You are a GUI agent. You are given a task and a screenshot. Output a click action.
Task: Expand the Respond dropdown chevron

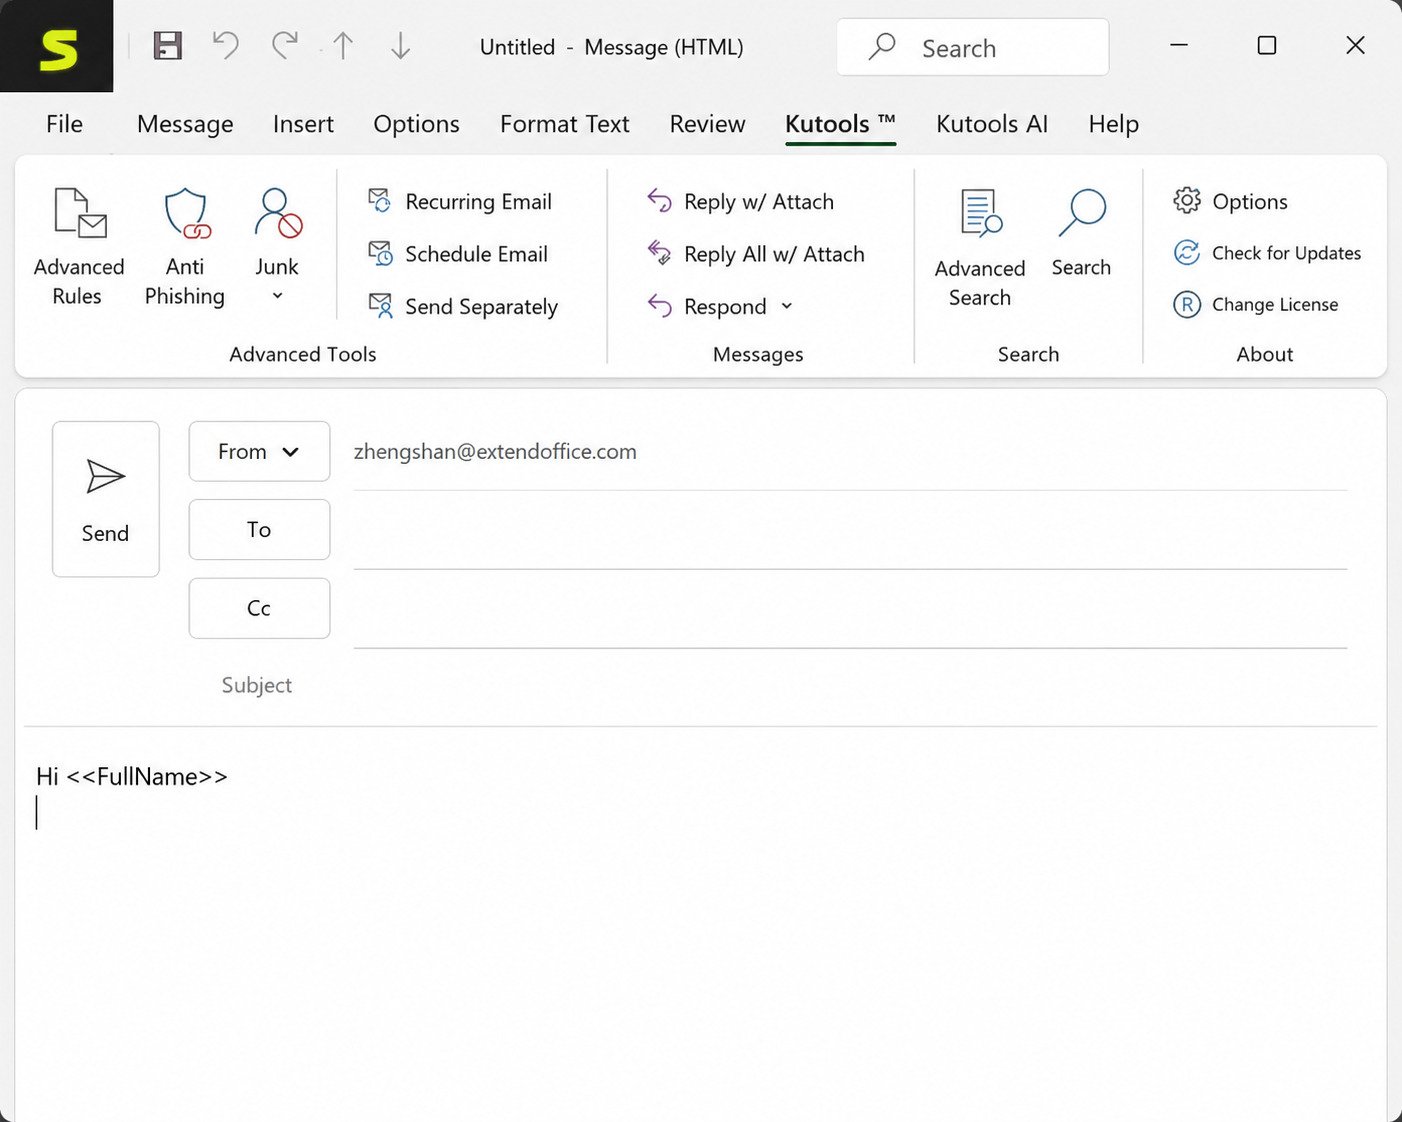(x=786, y=306)
